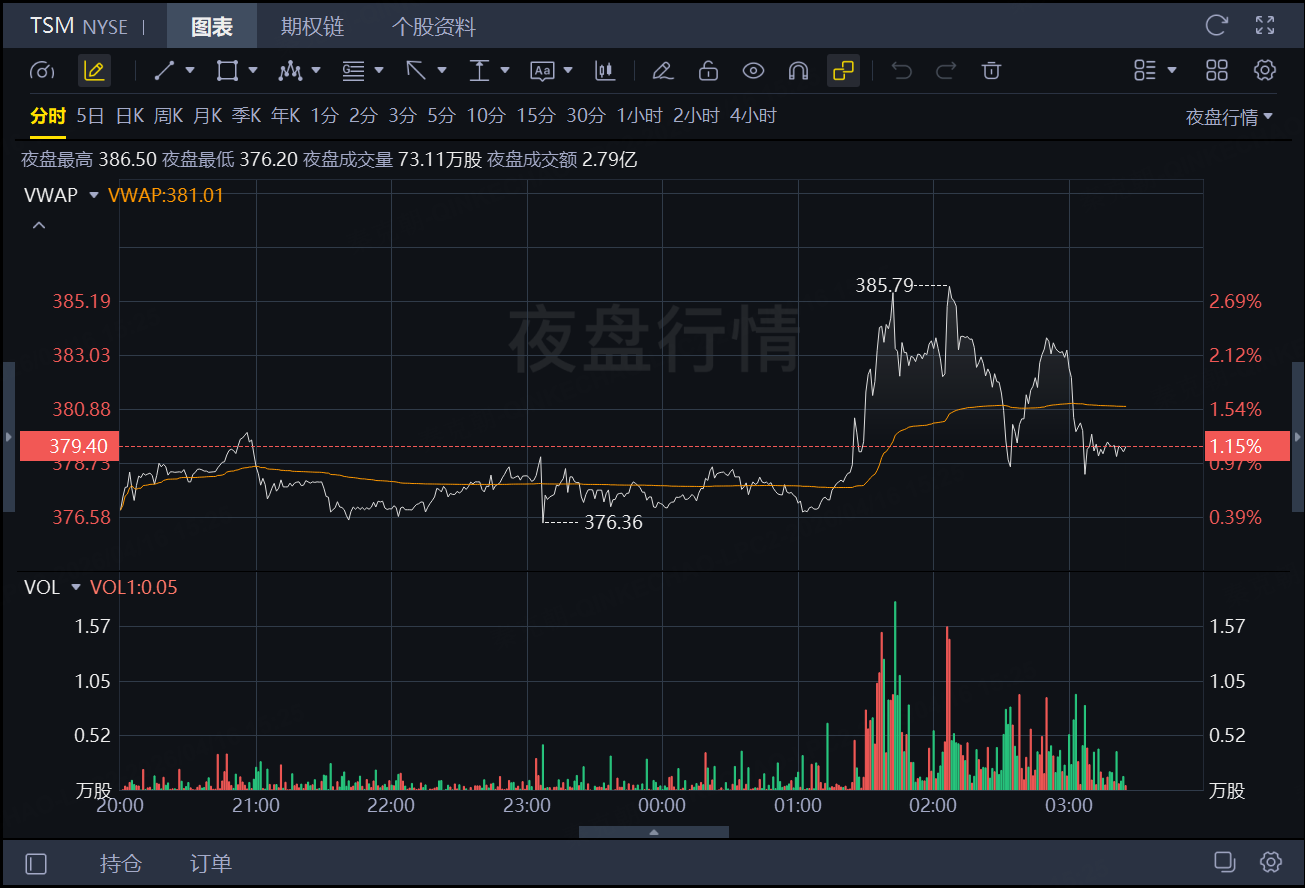Collapse the chart pane with the up chevron
Screen dimensions: 1305x888
click(39, 226)
